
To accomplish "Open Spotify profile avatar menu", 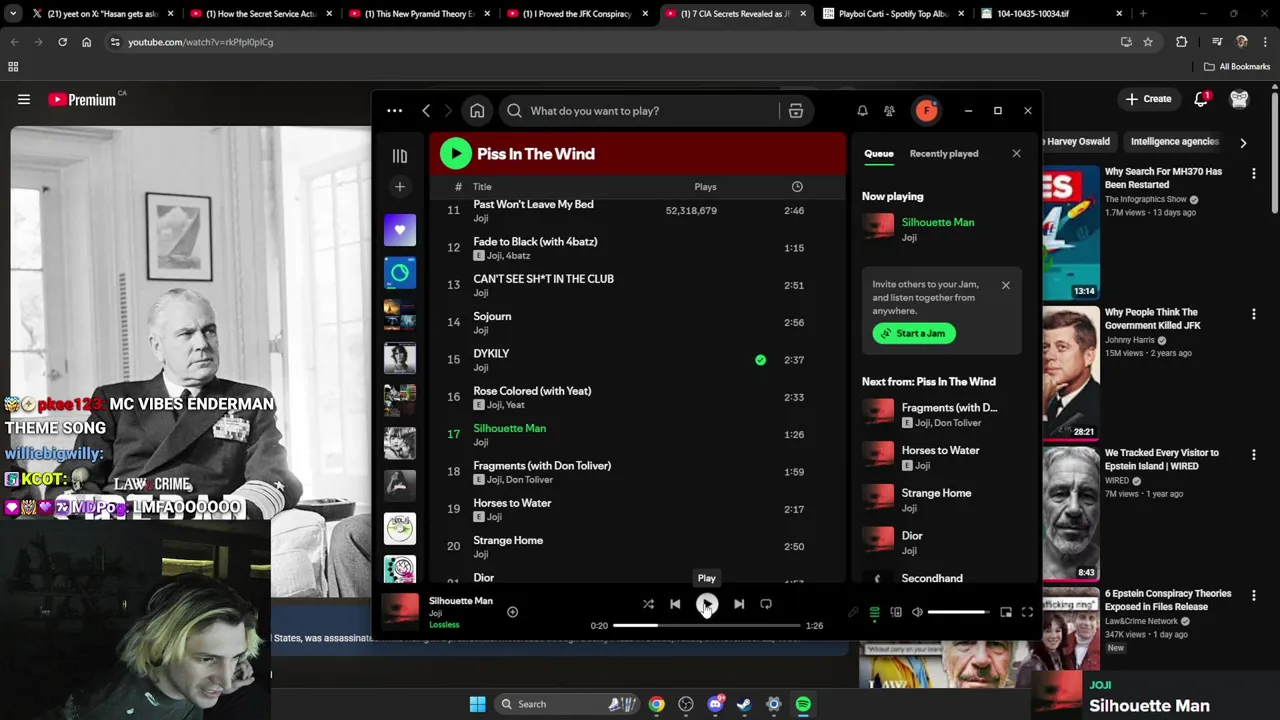I will [x=927, y=111].
